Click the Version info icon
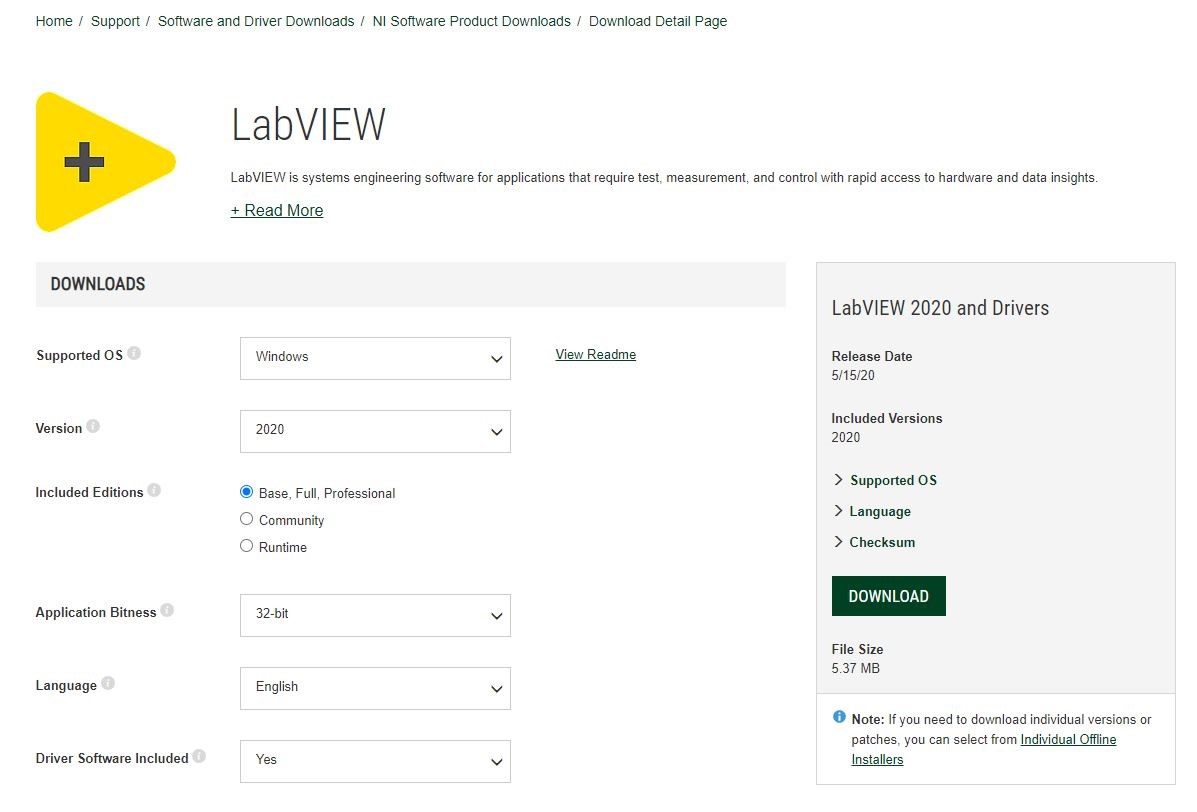This screenshot has height=812, width=1197. [x=93, y=427]
